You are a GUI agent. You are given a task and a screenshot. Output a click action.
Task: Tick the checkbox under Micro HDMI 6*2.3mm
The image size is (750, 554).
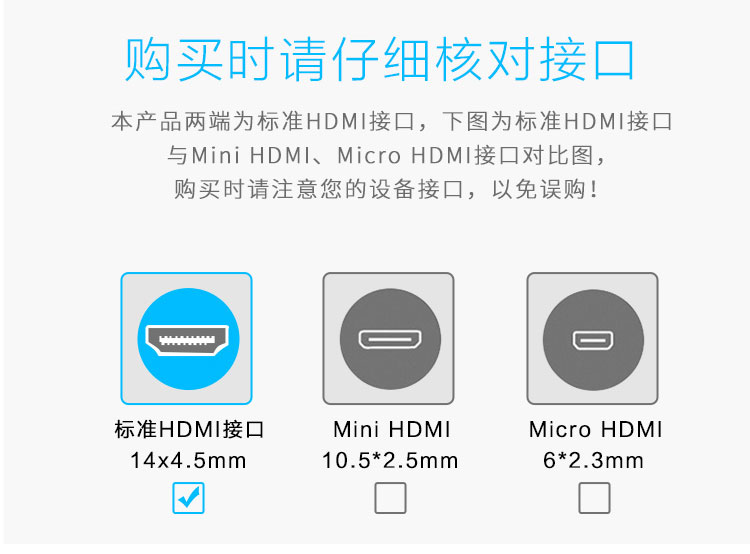[x=594, y=498]
